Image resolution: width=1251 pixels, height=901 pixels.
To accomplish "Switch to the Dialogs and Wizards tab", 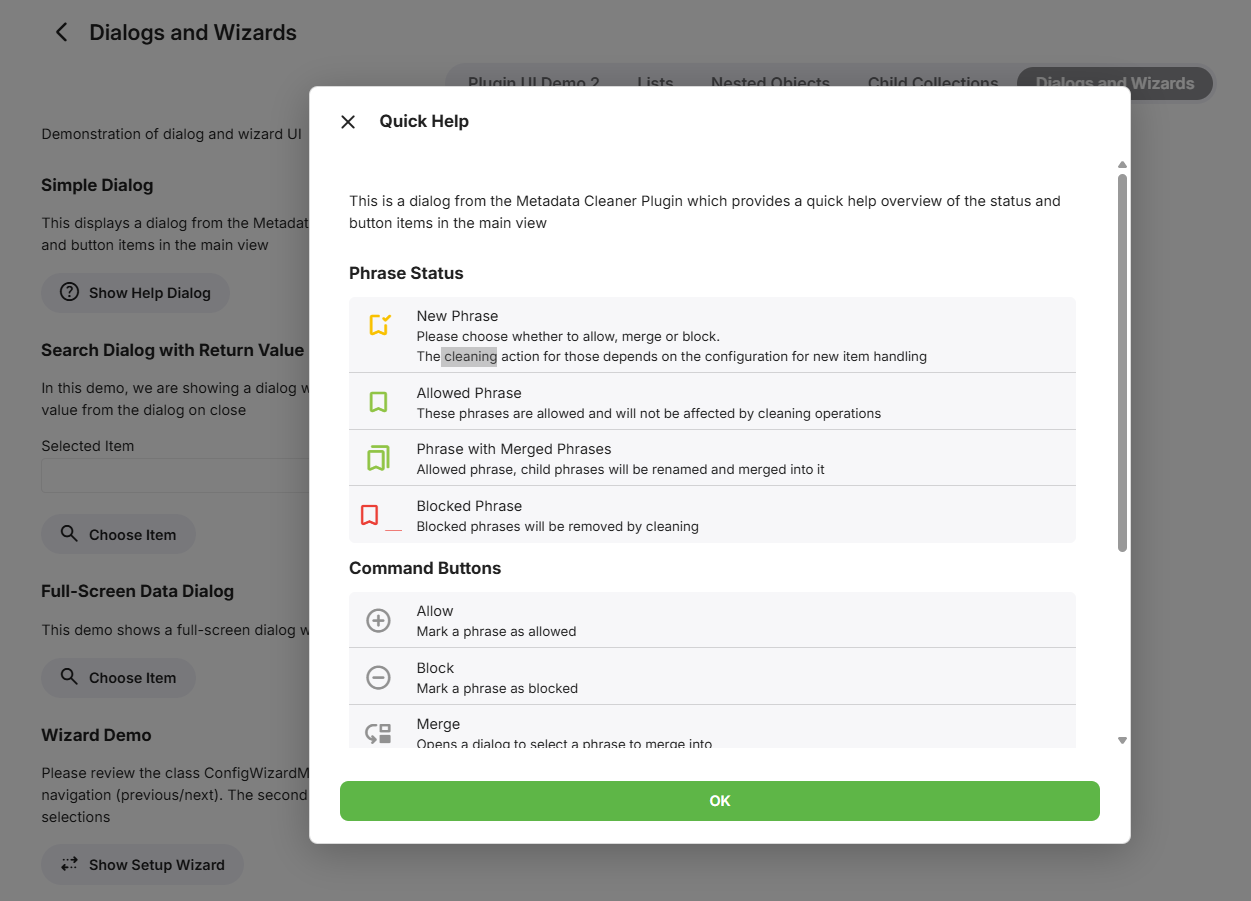I will [x=1114, y=84].
